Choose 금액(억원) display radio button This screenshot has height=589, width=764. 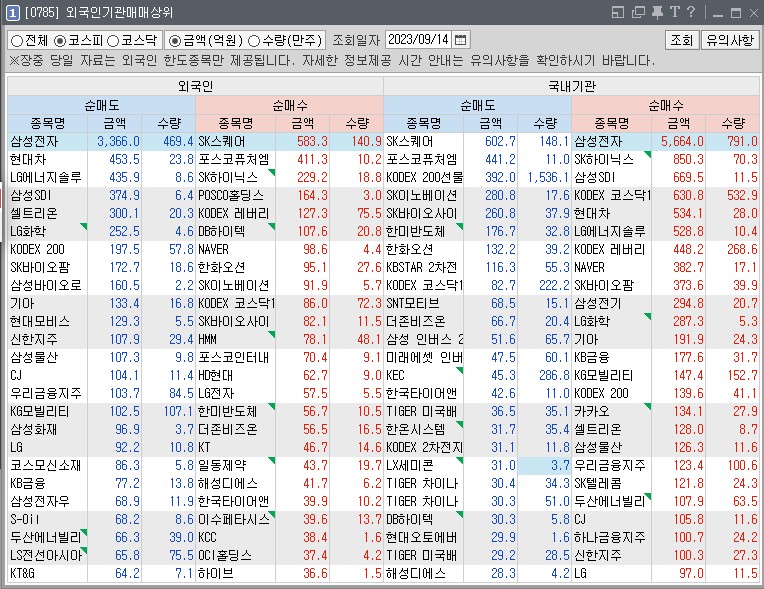click(x=206, y=40)
